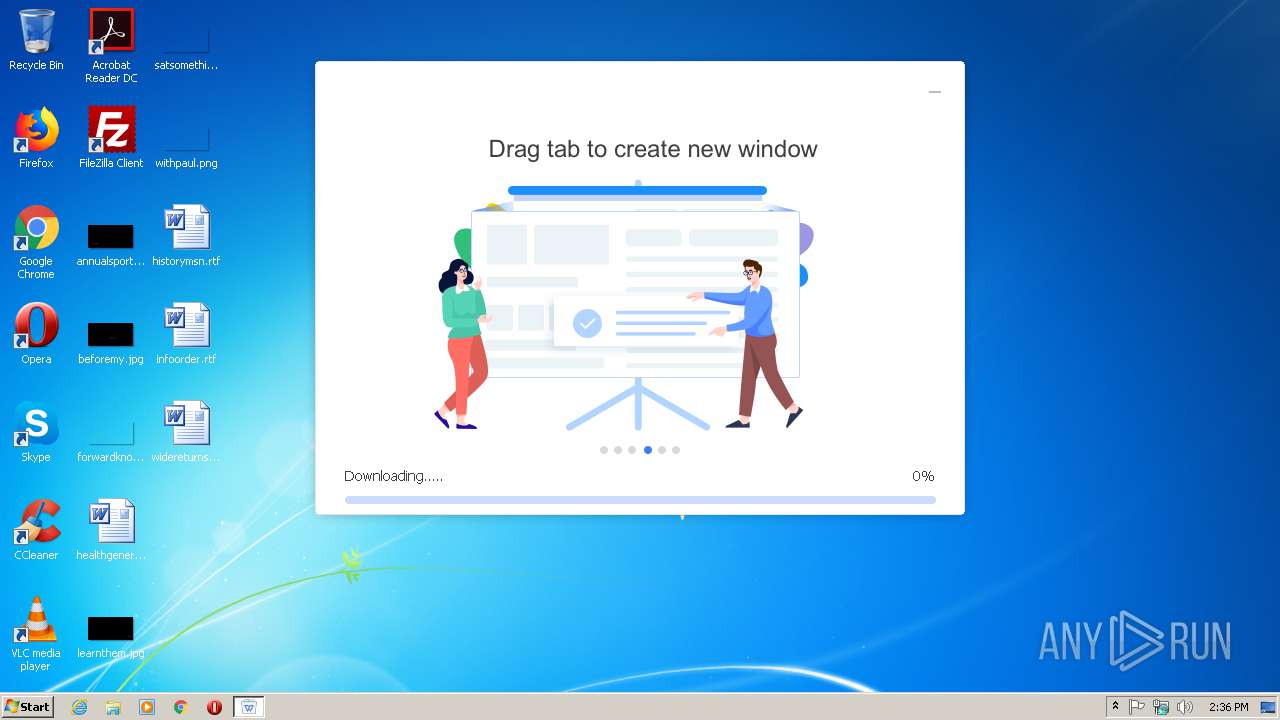Viewport: 1280px width, 720px height.
Task: Select the fifth slide indicator dot
Action: pos(662,450)
